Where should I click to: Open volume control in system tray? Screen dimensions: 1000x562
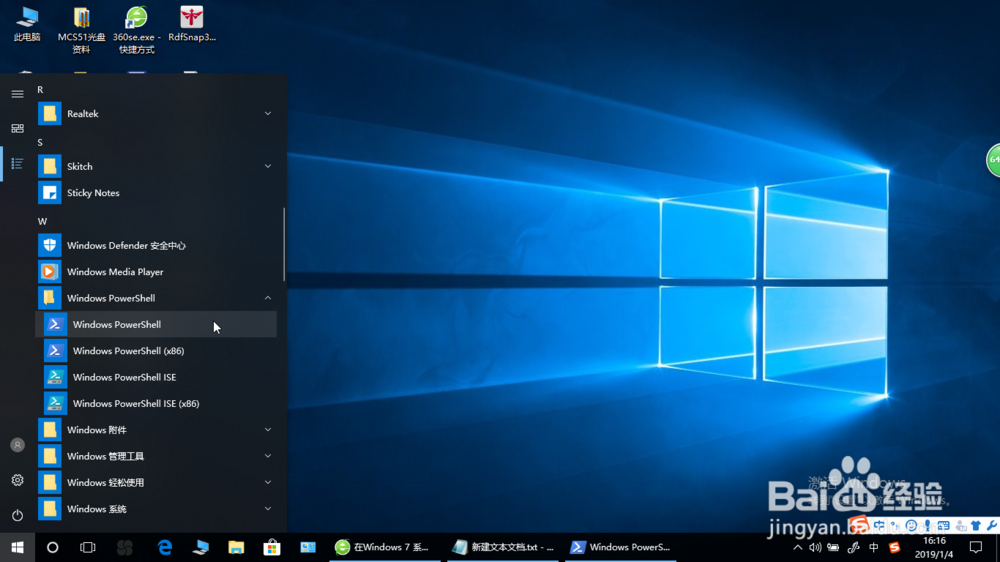[815, 547]
